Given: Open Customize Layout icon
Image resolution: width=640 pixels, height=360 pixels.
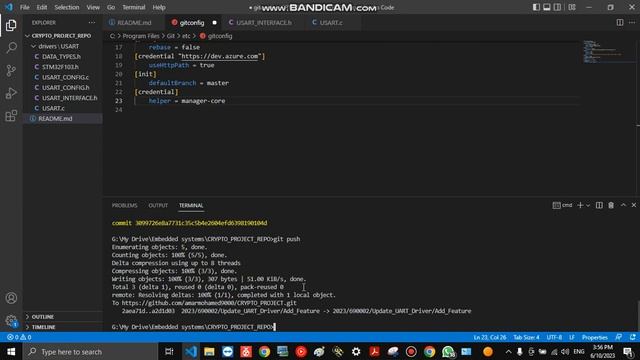Looking at the screenshot, I should coord(572,7).
